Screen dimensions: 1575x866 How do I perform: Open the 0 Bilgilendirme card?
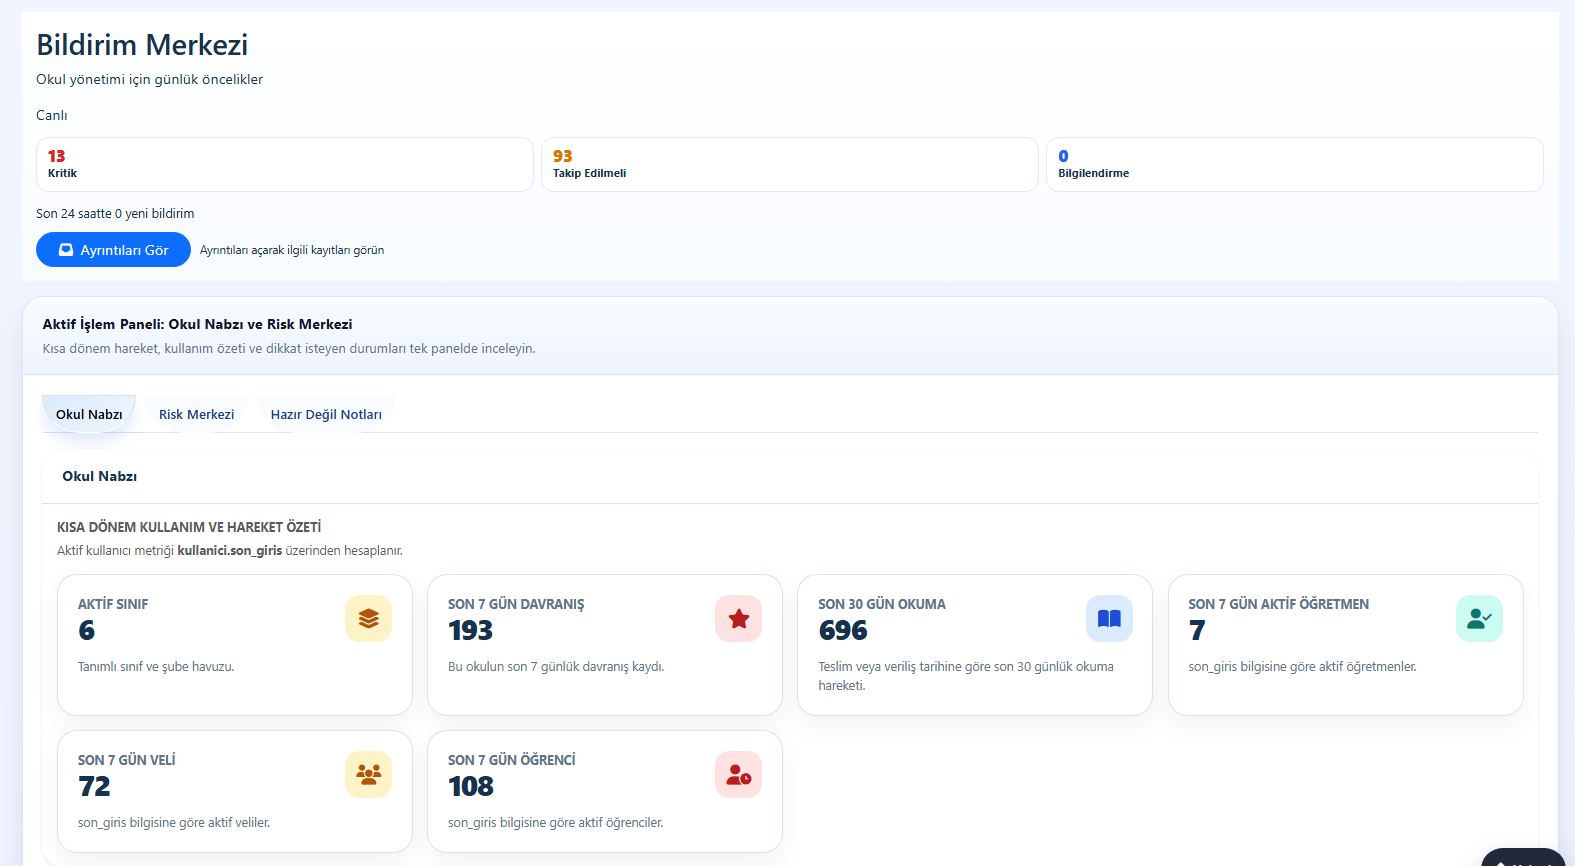[1295, 164]
